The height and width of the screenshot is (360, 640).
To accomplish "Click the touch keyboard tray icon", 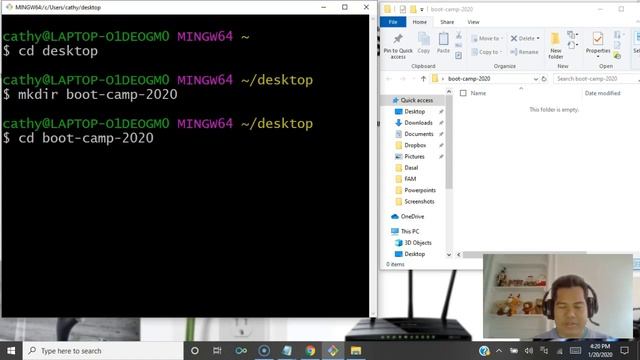I will [575, 351].
